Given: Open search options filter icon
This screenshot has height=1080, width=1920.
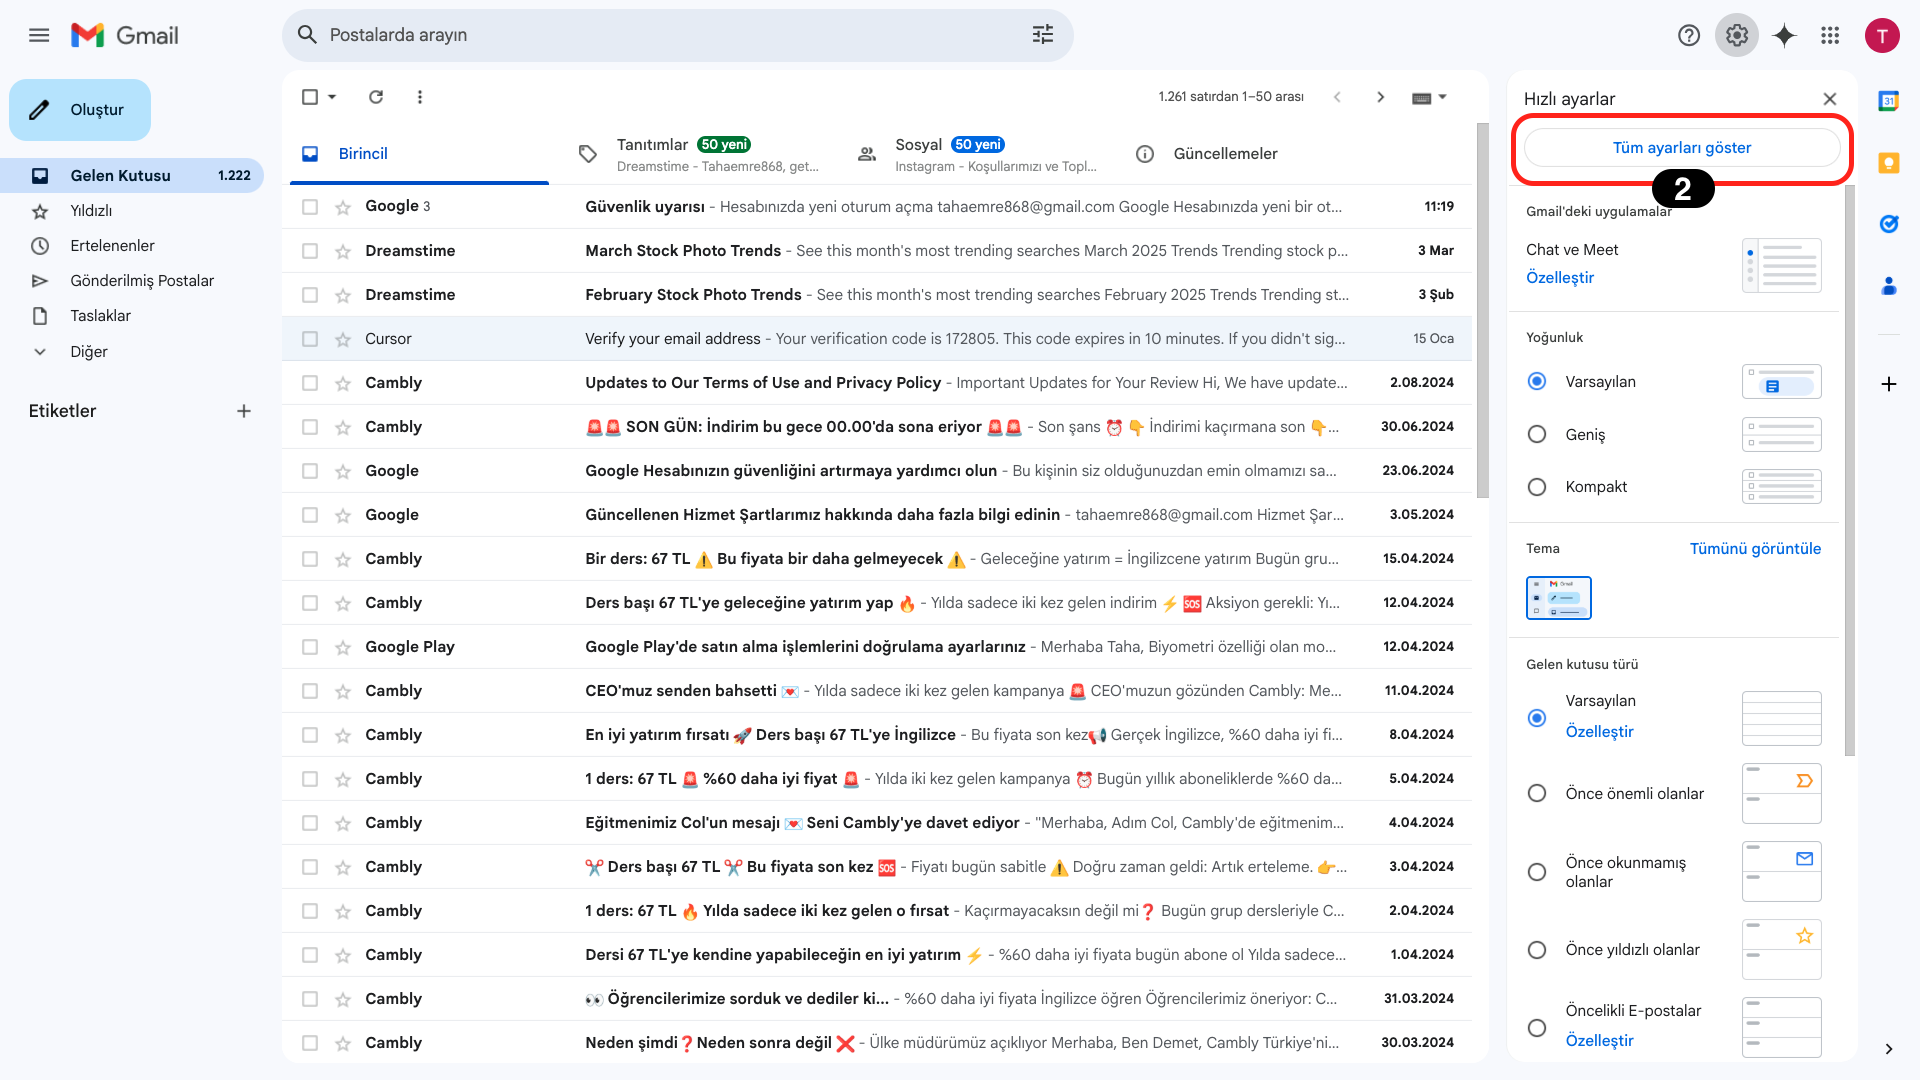Looking at the screenshot, I should point(1043,35).
